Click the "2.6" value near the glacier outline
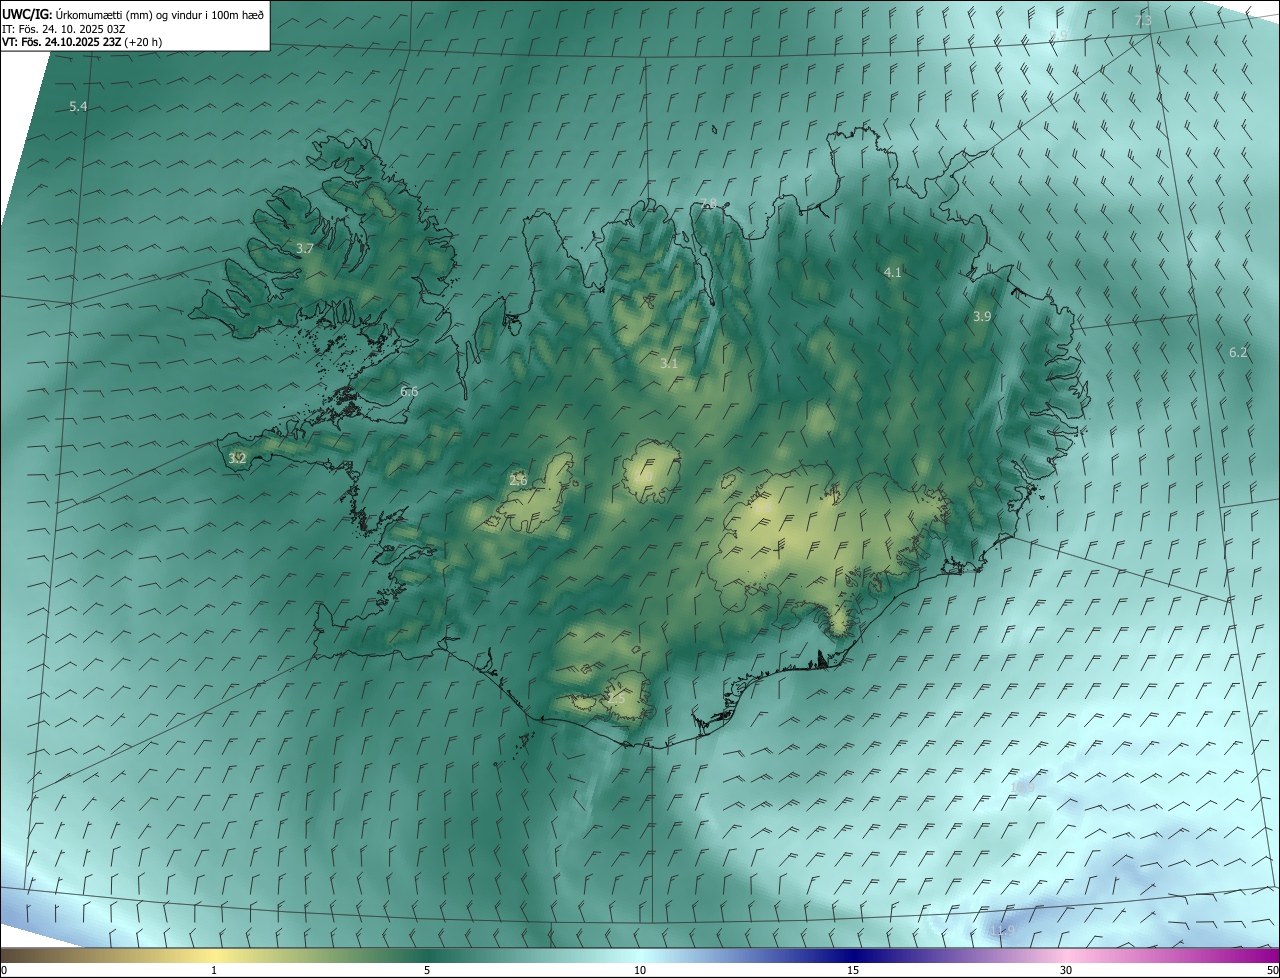 518,480
